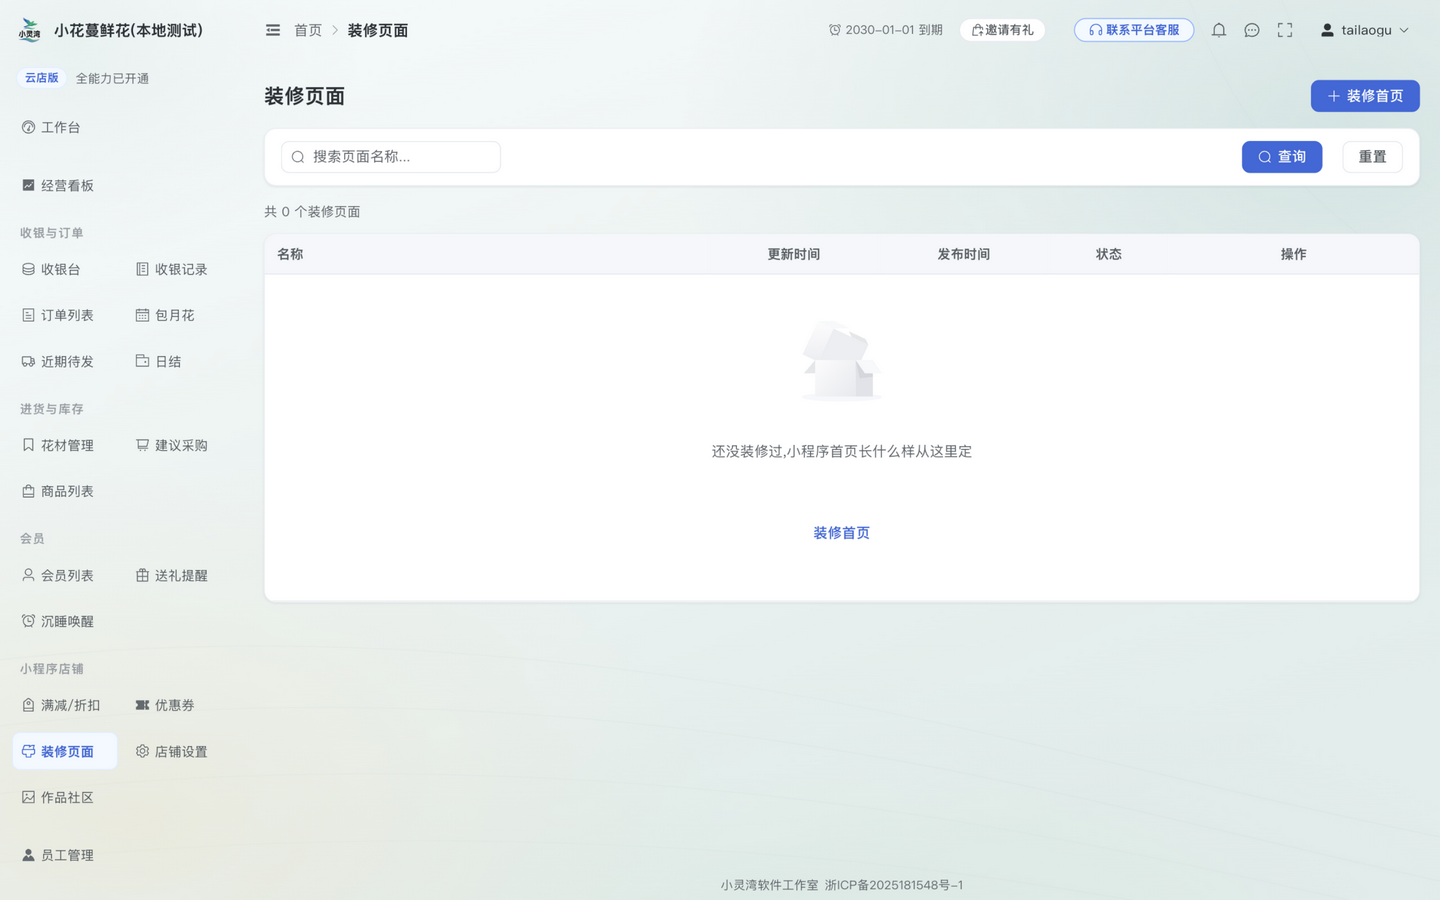Image resolution: width=1440 pixels, height=900 pixels.
Task: Open messages via the chat bubble icon
Action: (1252, 30)
